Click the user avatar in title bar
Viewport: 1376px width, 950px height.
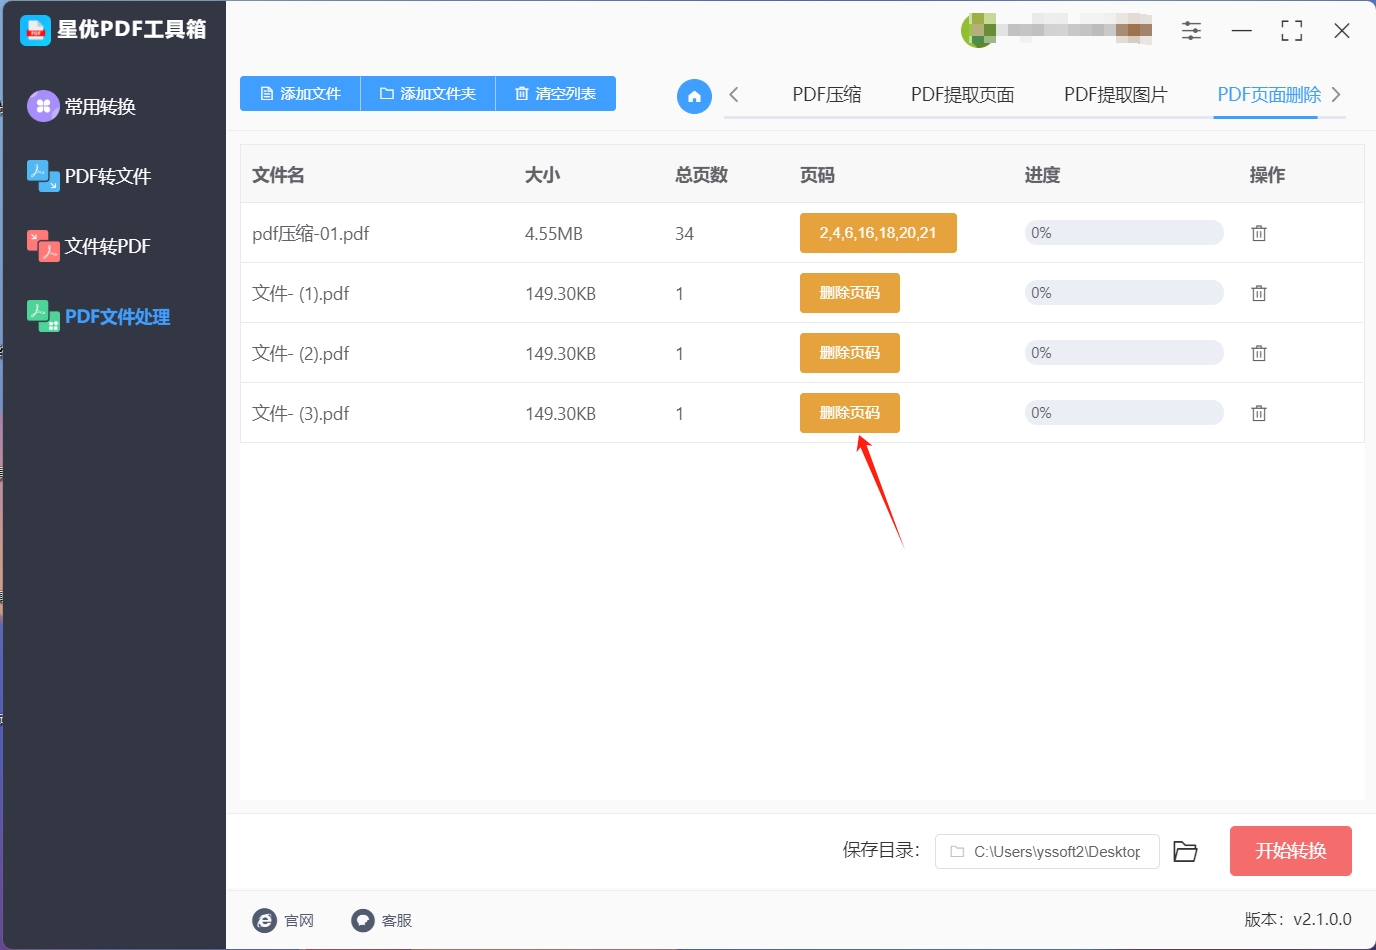click(x=978, y=30)
